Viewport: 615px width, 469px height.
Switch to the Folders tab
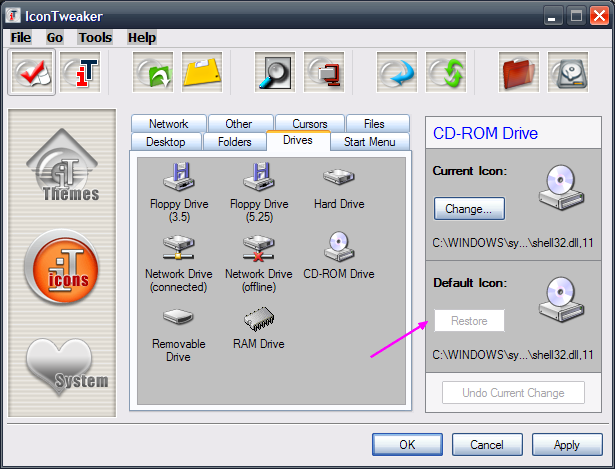tap(235, 142)
